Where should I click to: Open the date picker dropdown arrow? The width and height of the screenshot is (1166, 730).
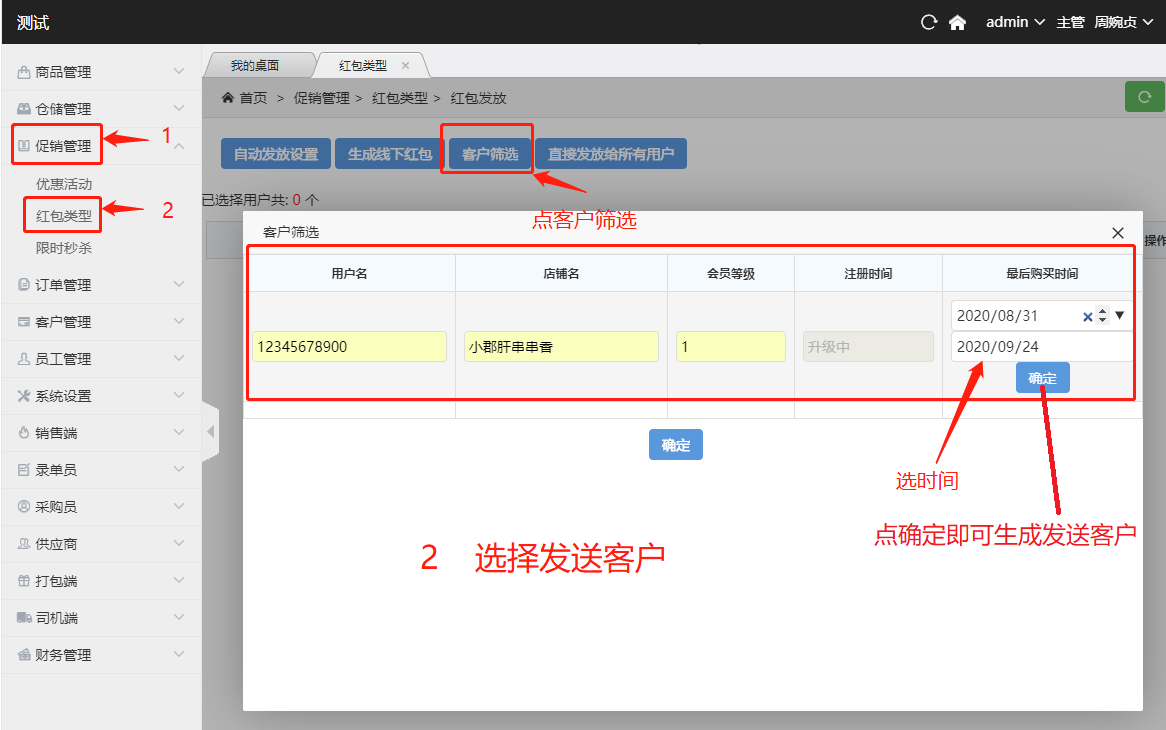1119,315
